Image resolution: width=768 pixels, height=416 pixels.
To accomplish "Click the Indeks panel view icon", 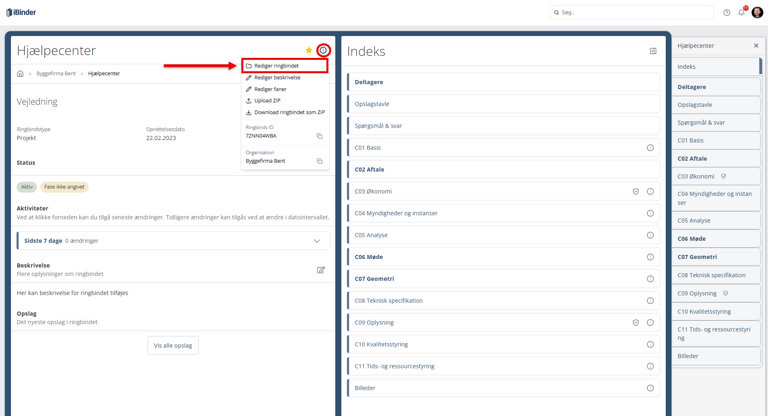I will tap(653, 51).
